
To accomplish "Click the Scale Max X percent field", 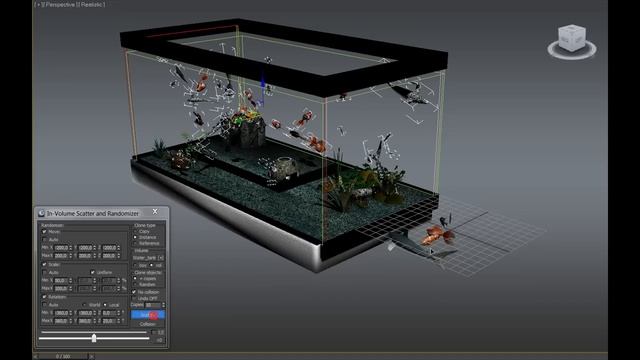I will click(61, 289).
